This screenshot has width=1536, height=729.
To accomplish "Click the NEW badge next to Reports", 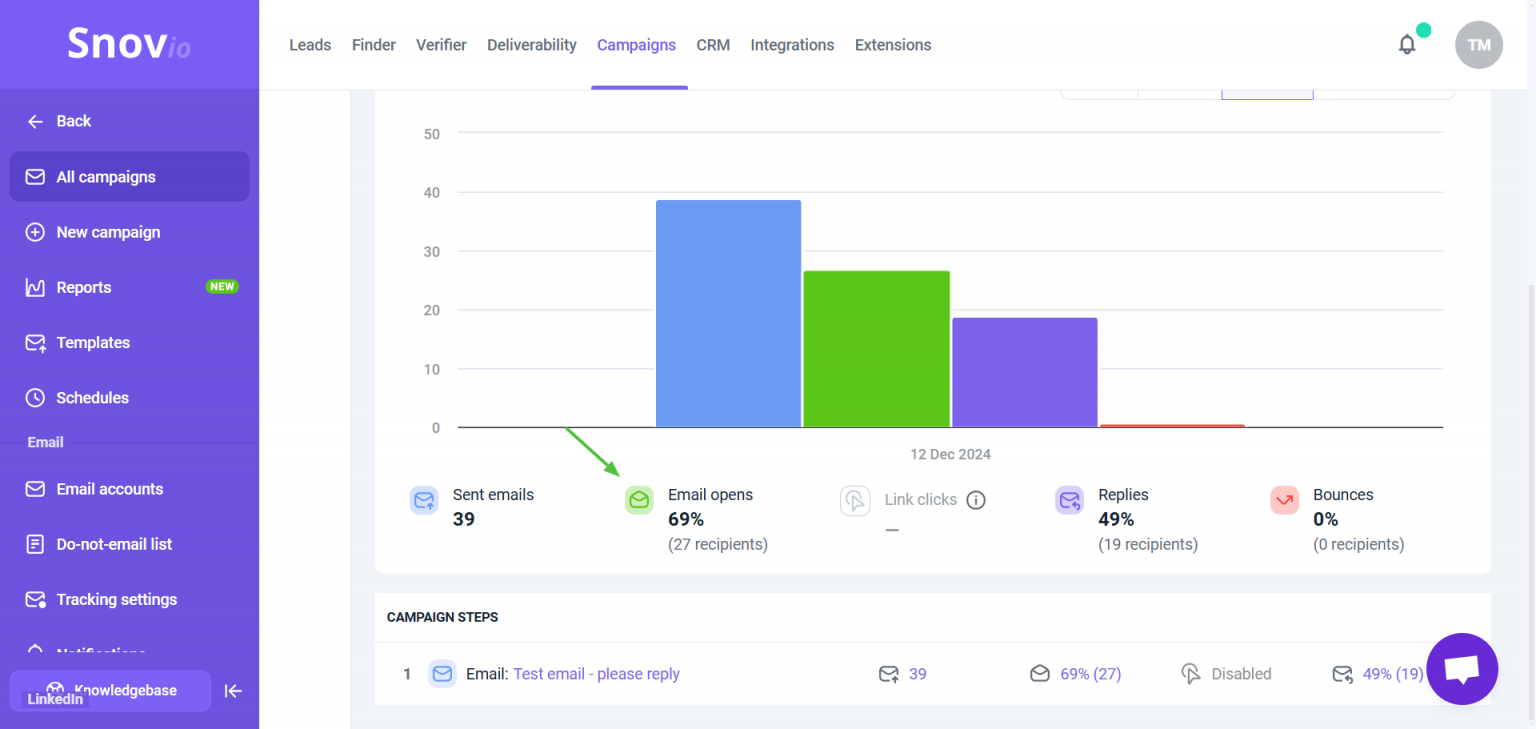I will pyautogui.click(x=222, y=287).
